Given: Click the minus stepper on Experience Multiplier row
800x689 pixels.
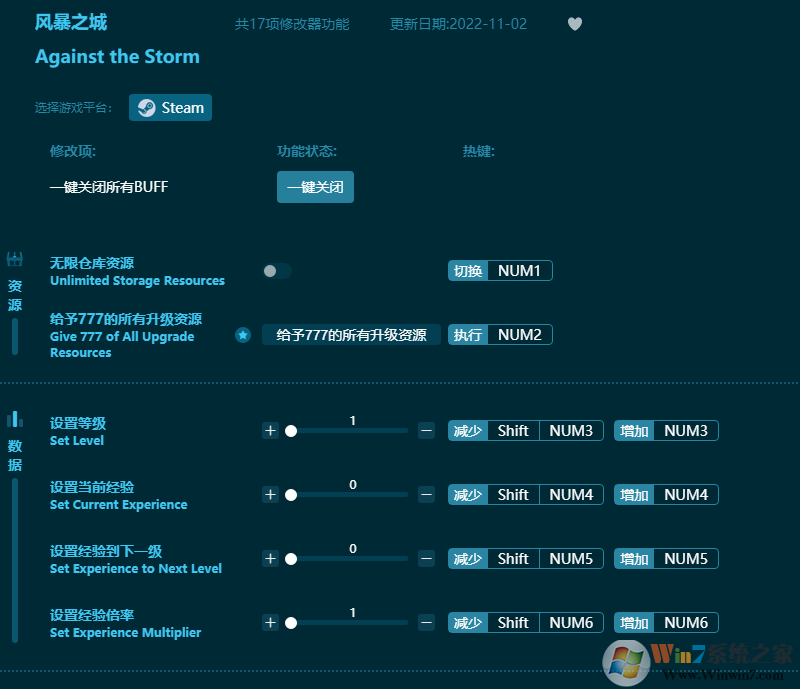Looking at the screenshot, I should (426, 622).
